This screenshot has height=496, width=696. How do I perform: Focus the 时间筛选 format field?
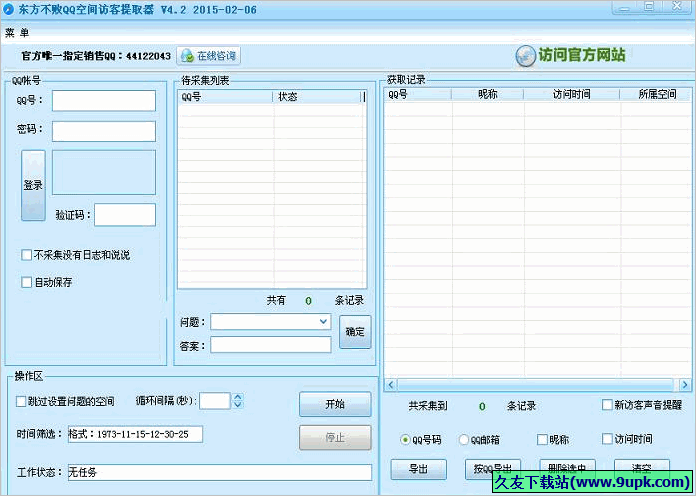click(x=135, y=434)
